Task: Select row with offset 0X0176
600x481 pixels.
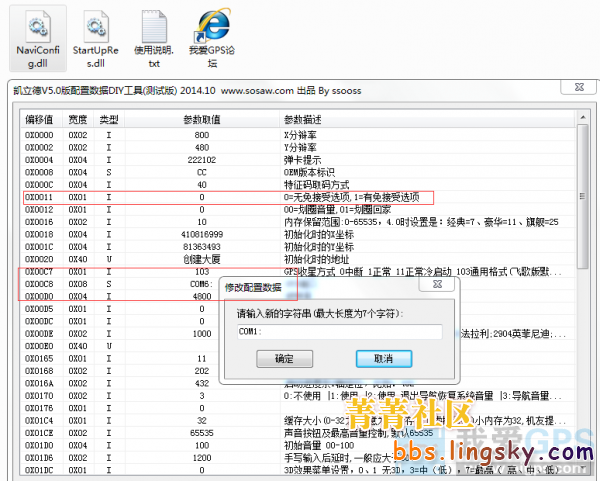Action: pyautogui.click(x=298, y=408)
